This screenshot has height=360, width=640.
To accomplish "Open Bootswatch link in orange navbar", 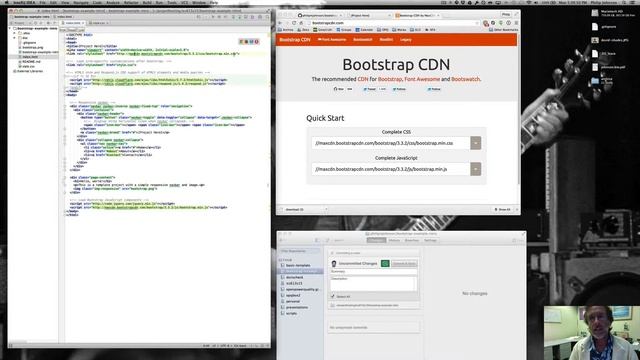I will click(362, 40).
